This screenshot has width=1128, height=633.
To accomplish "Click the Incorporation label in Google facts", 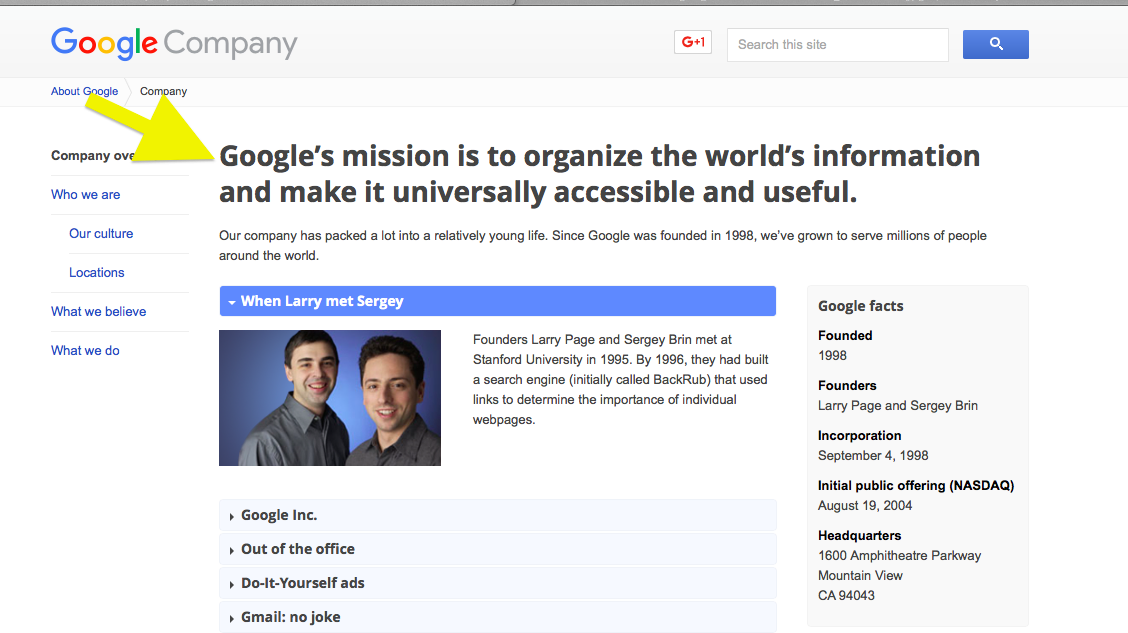I will [859, 435].
